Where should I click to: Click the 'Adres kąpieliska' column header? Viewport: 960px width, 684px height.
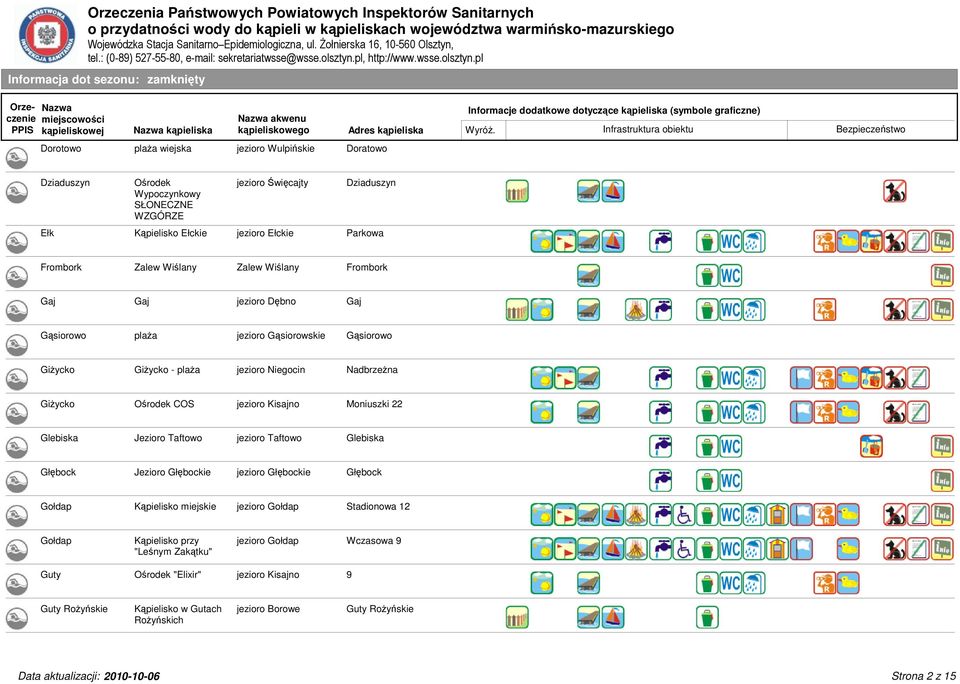point(386,130)
